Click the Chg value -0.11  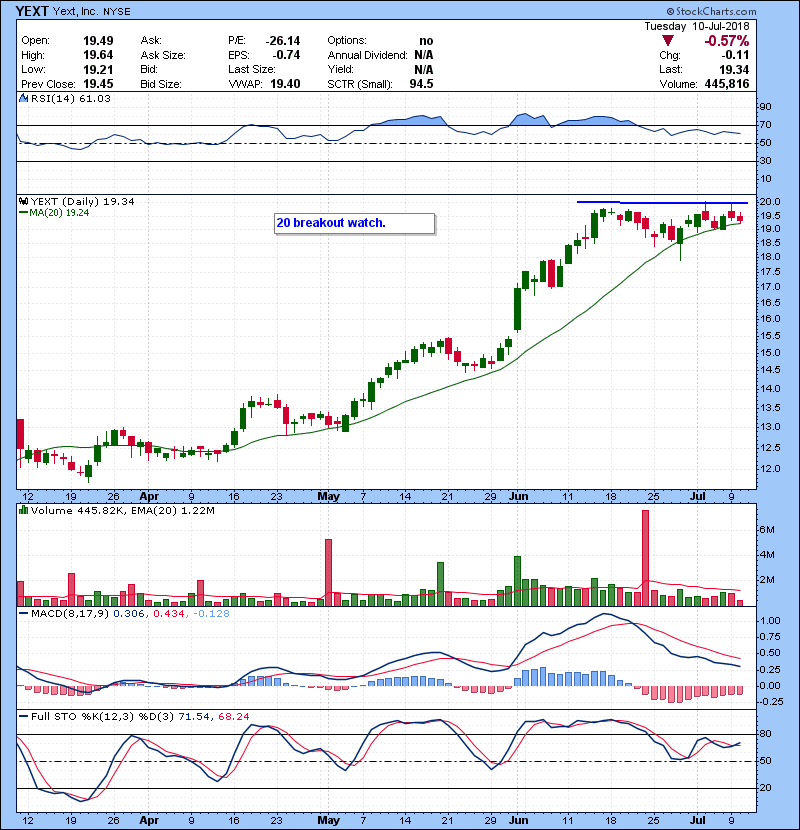pos(735,55)
